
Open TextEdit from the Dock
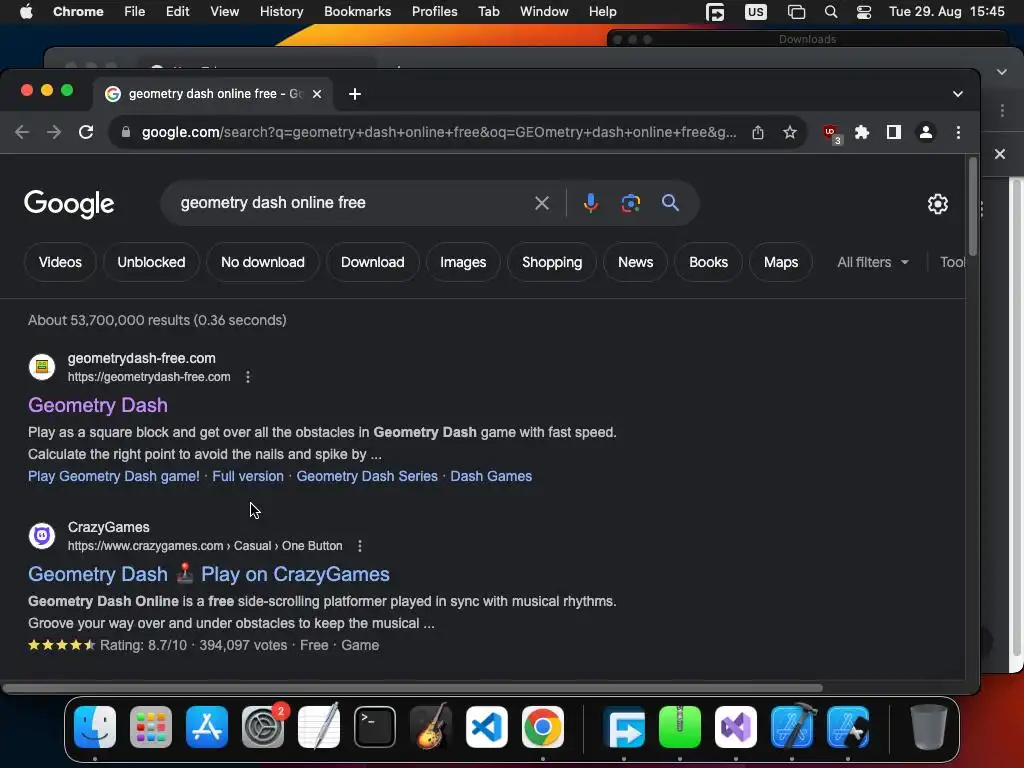(319, 727)
